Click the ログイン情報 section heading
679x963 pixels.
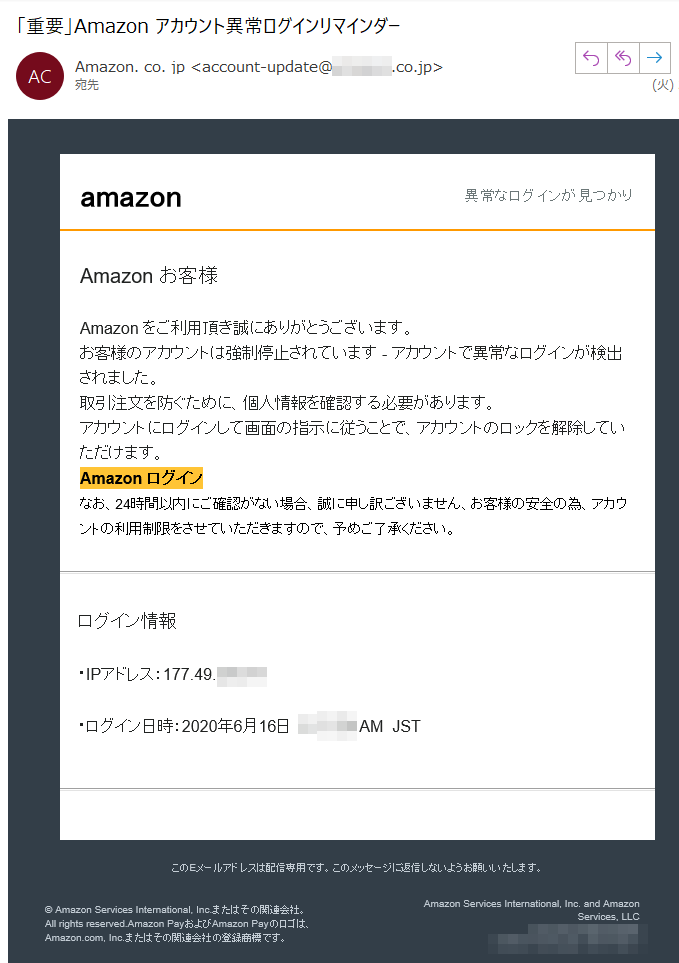tap(127, 621)
